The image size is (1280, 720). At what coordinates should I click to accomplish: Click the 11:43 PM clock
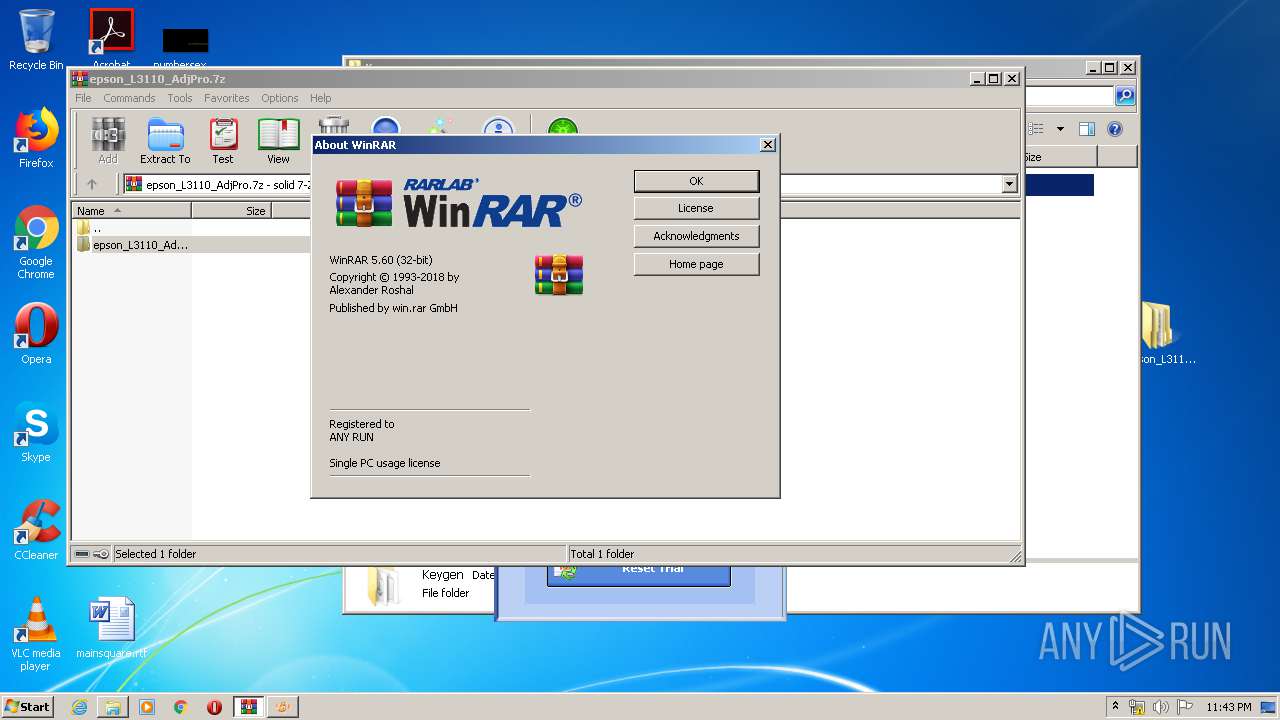(1228, 706)
